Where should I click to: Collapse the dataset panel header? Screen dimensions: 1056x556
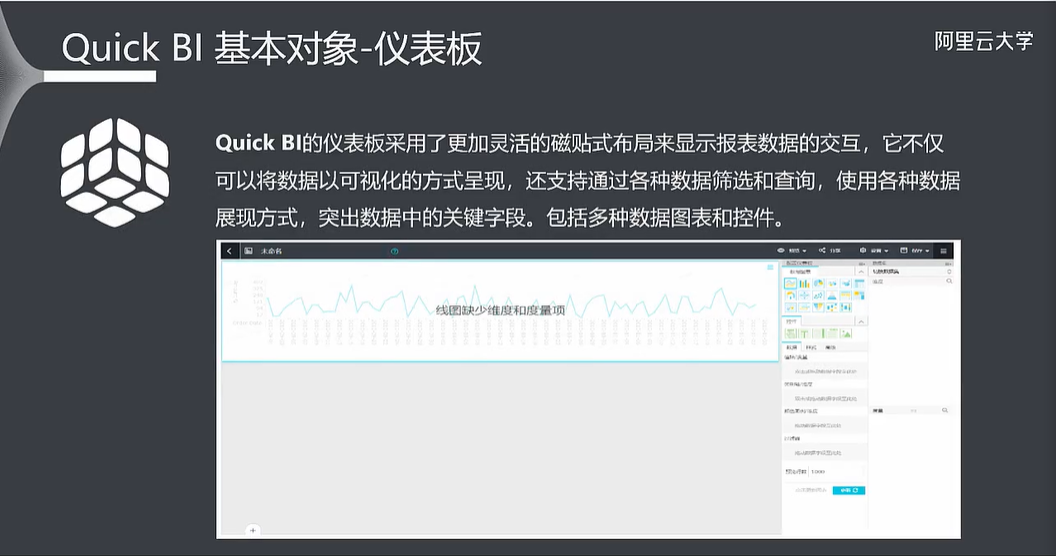pyautogui.click(x=948, y=263)
